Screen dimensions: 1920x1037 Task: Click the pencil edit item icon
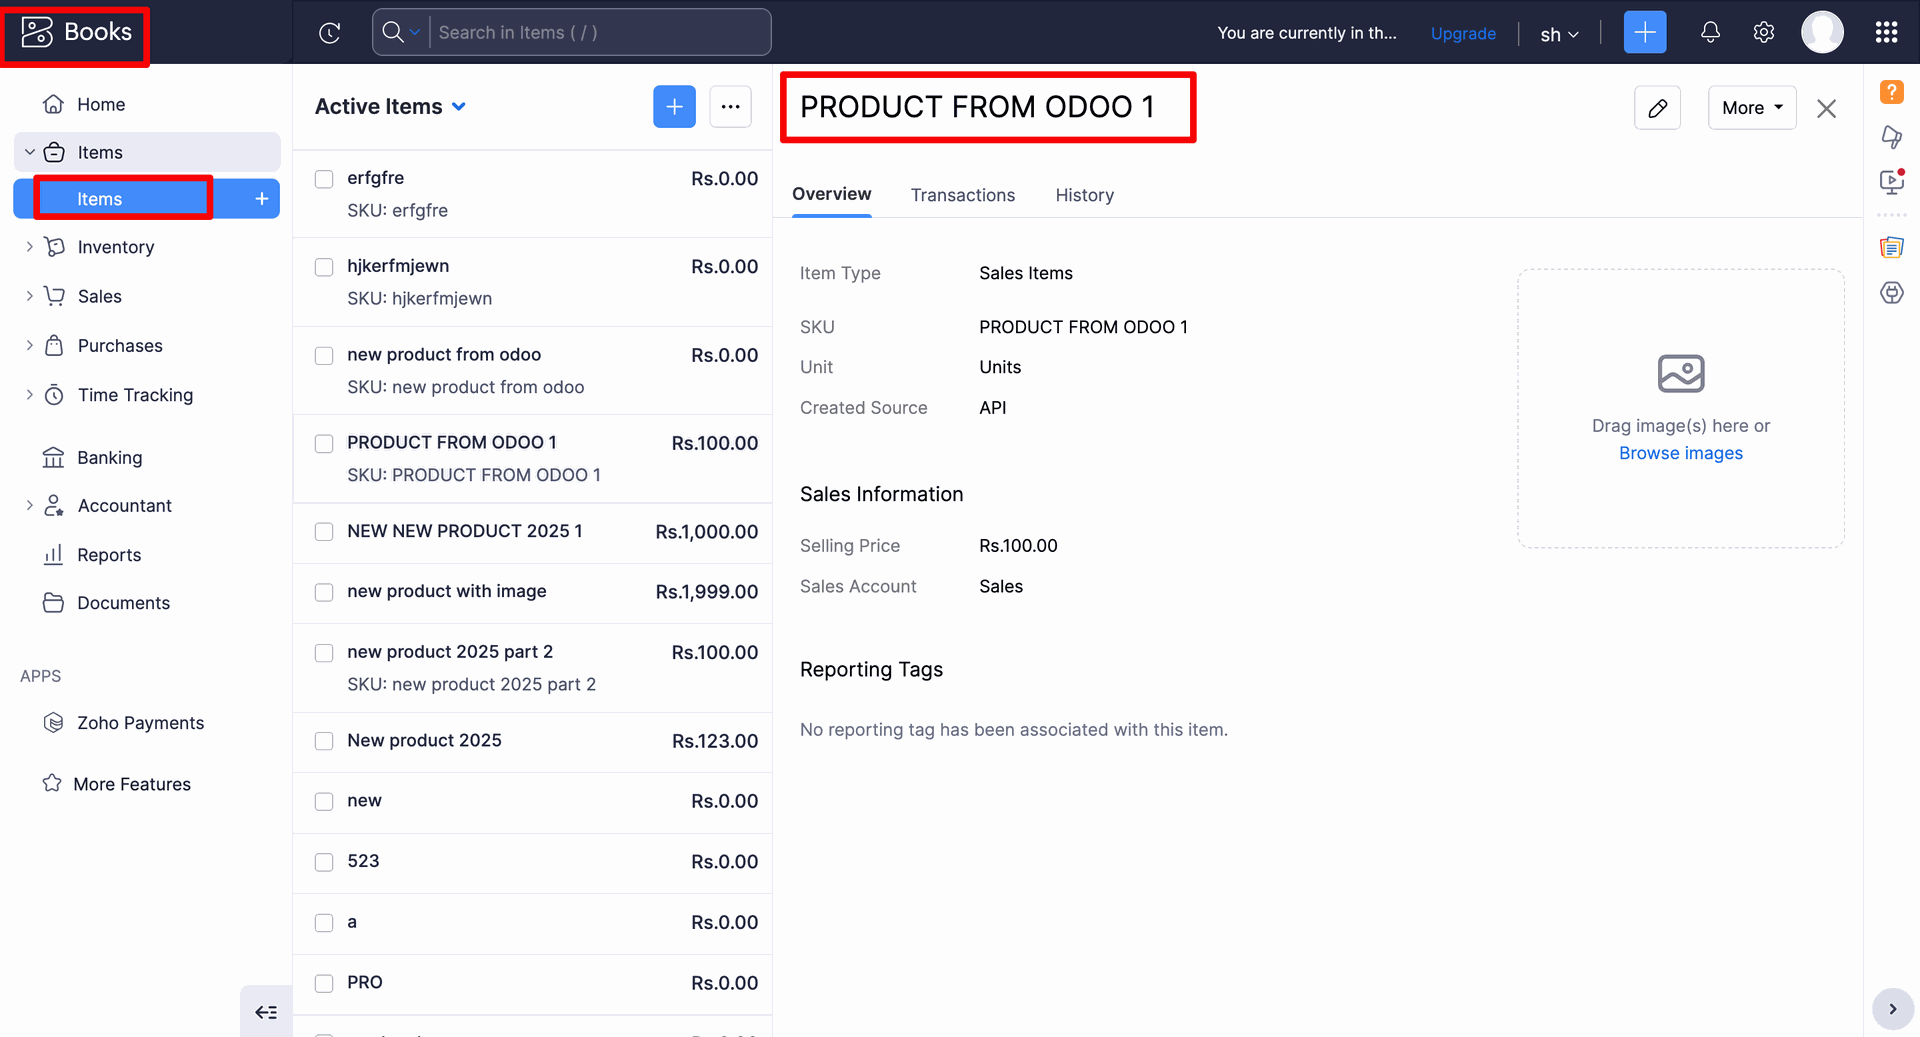[1657, 108]
